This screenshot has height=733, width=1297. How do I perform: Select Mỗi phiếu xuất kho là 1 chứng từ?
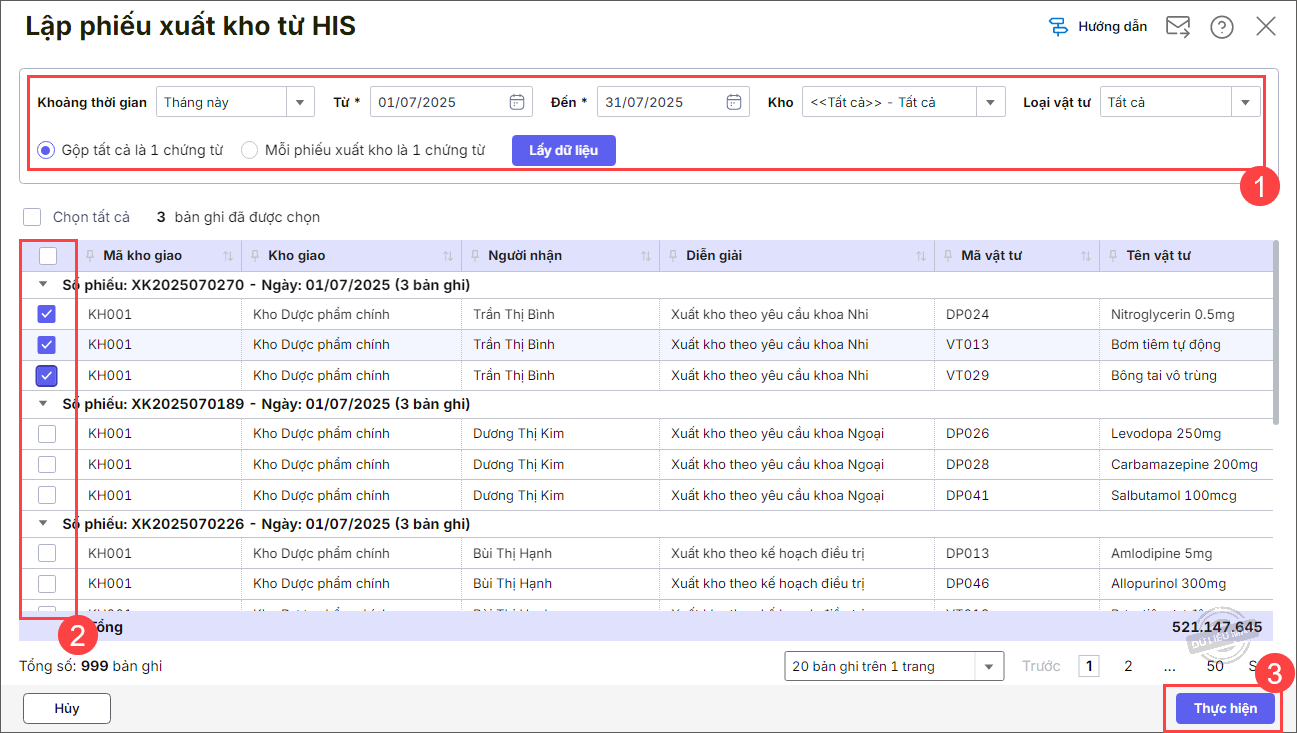(x=250, y=150)
